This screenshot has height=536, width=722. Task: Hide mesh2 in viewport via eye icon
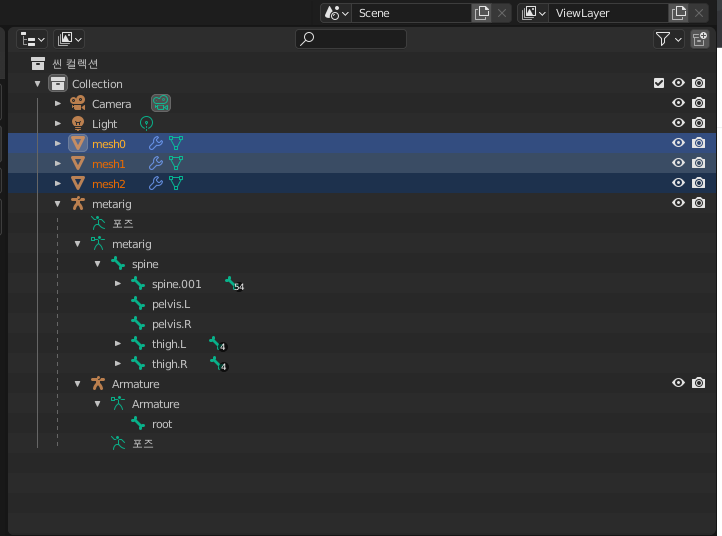678,183
